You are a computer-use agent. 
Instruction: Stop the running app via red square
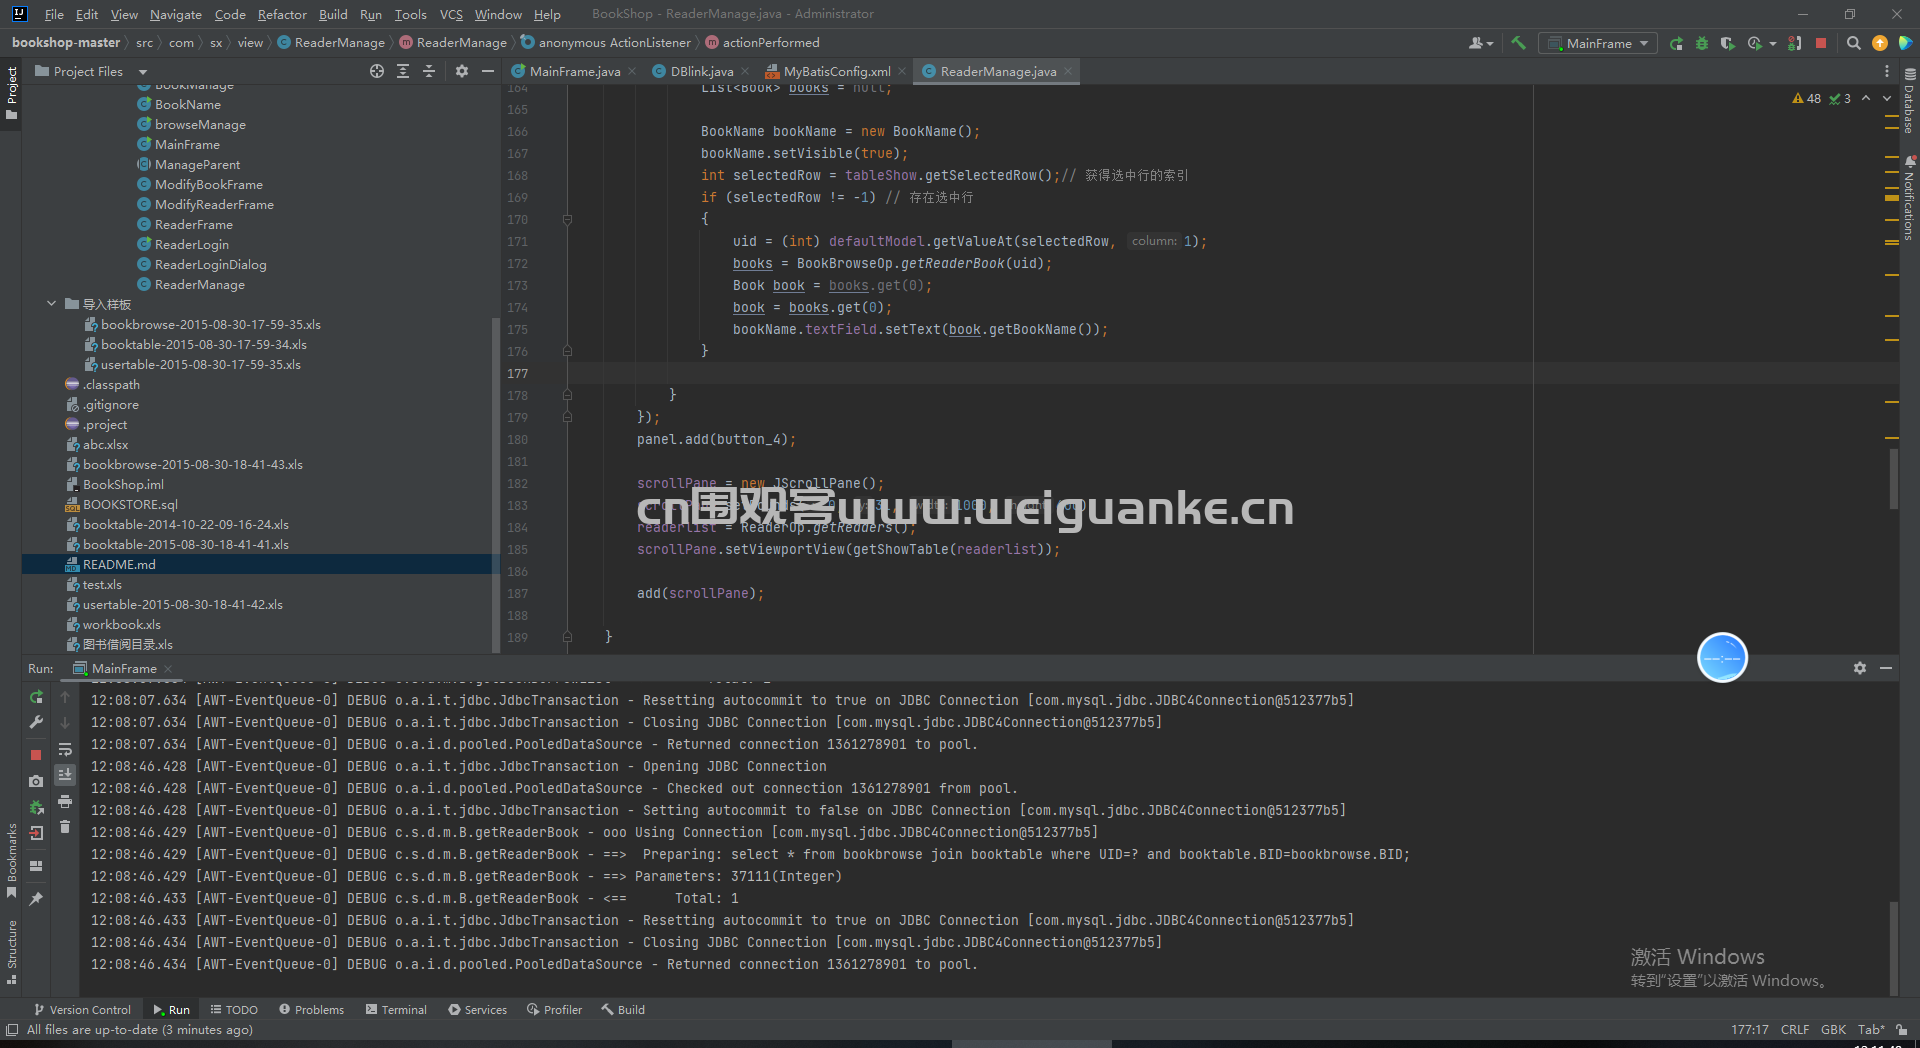[x=1821, y=43]
